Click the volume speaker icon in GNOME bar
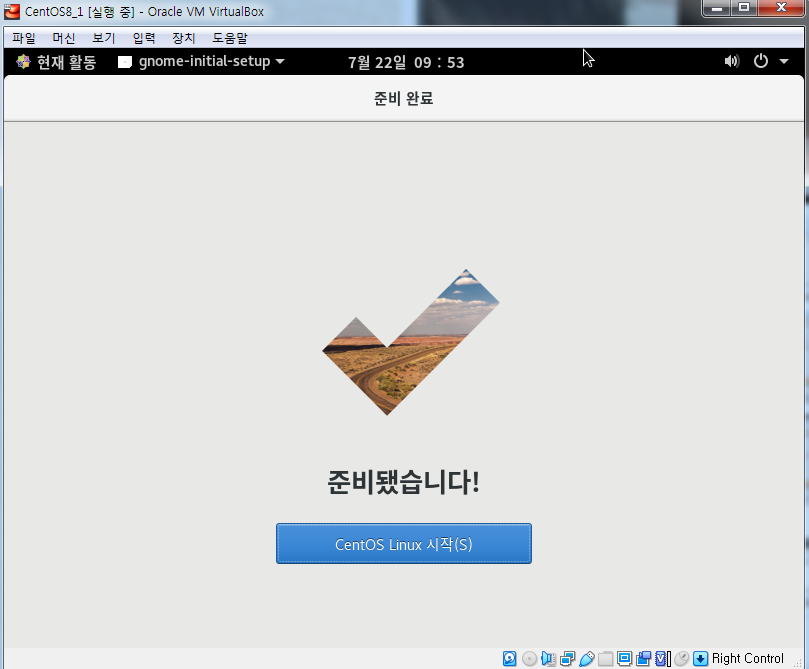This screenshot has width=809, height=669. [x=732, y=61]
